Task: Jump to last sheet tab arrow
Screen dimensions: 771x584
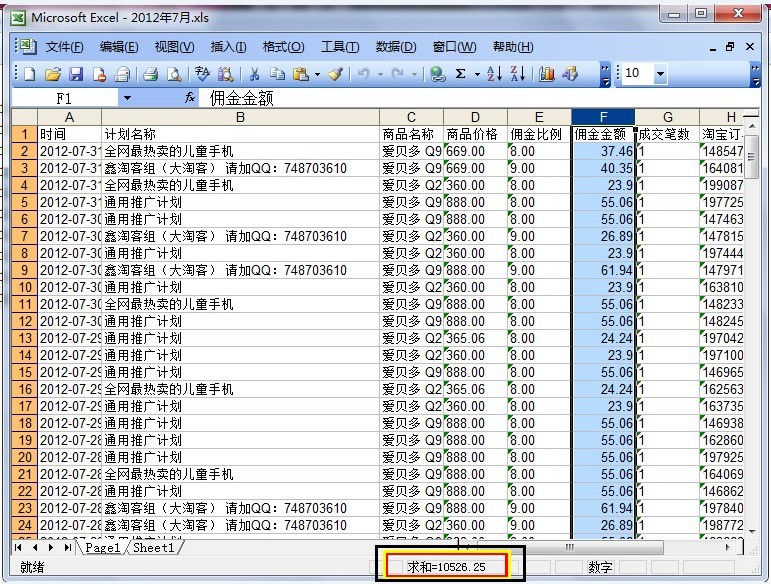Action: [x=67, y=548]
